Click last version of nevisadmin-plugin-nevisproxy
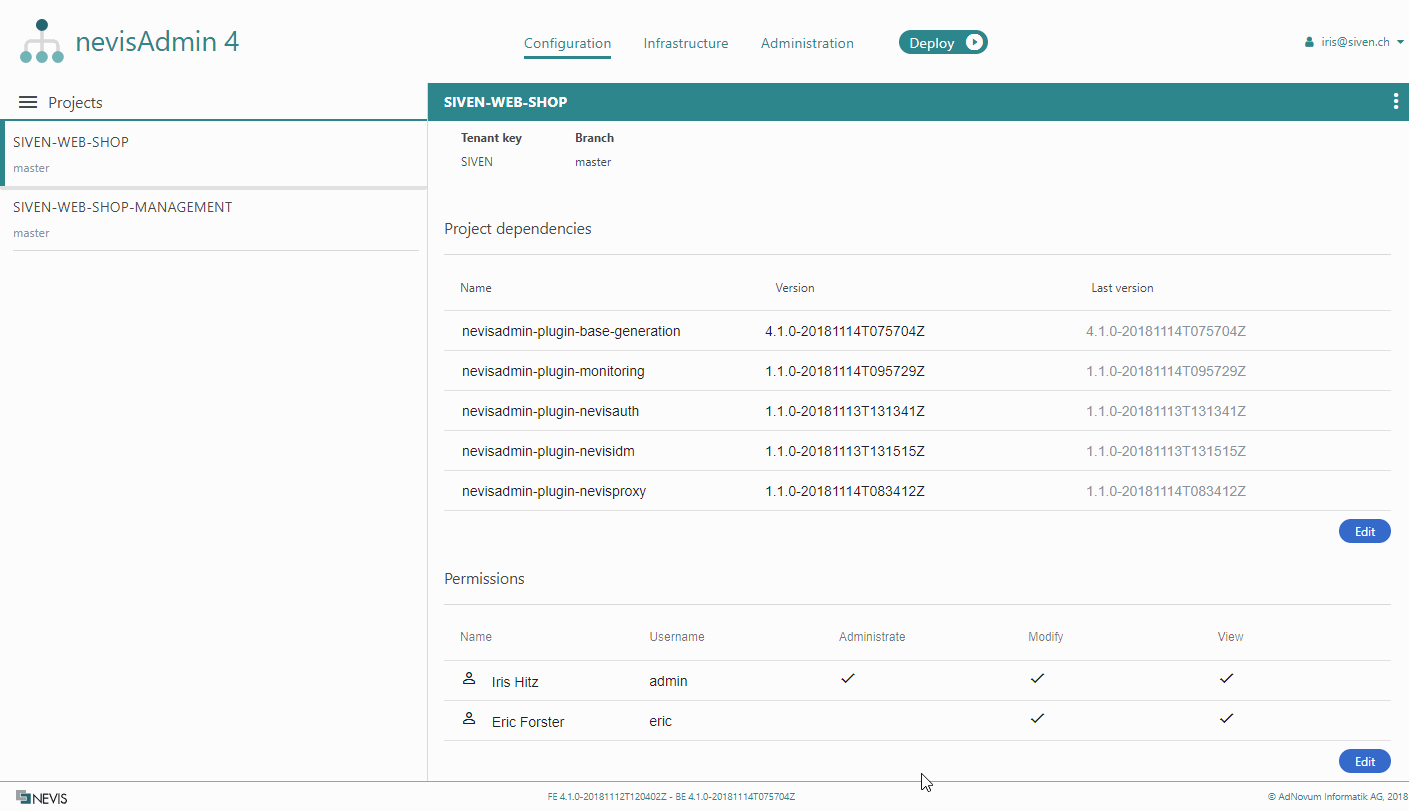The image size is (1409, 811). (x=1166, y=491)
